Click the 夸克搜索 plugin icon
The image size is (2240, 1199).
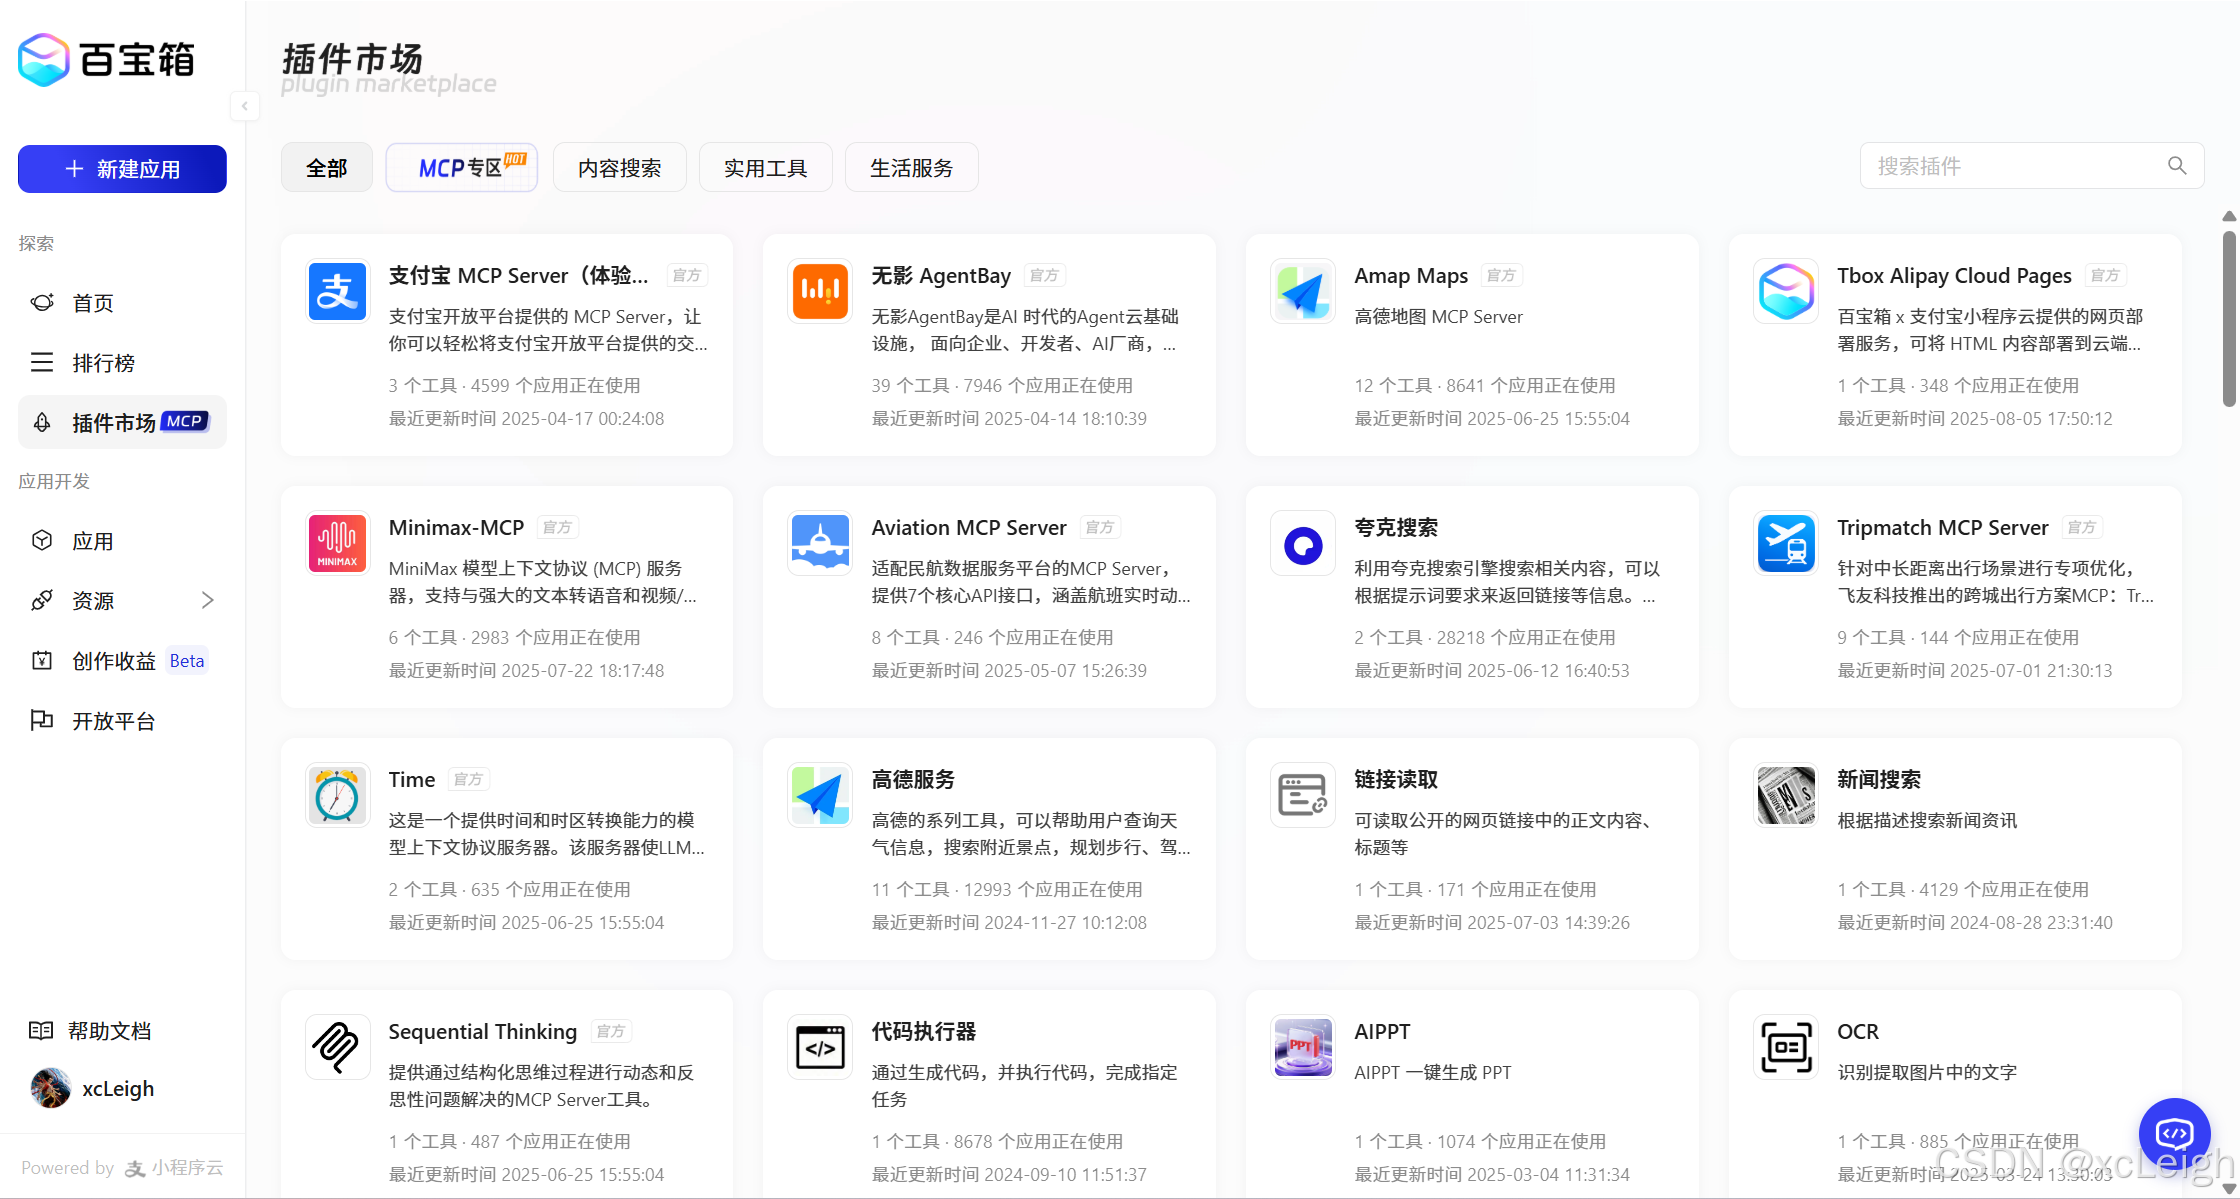[1303, 544]
